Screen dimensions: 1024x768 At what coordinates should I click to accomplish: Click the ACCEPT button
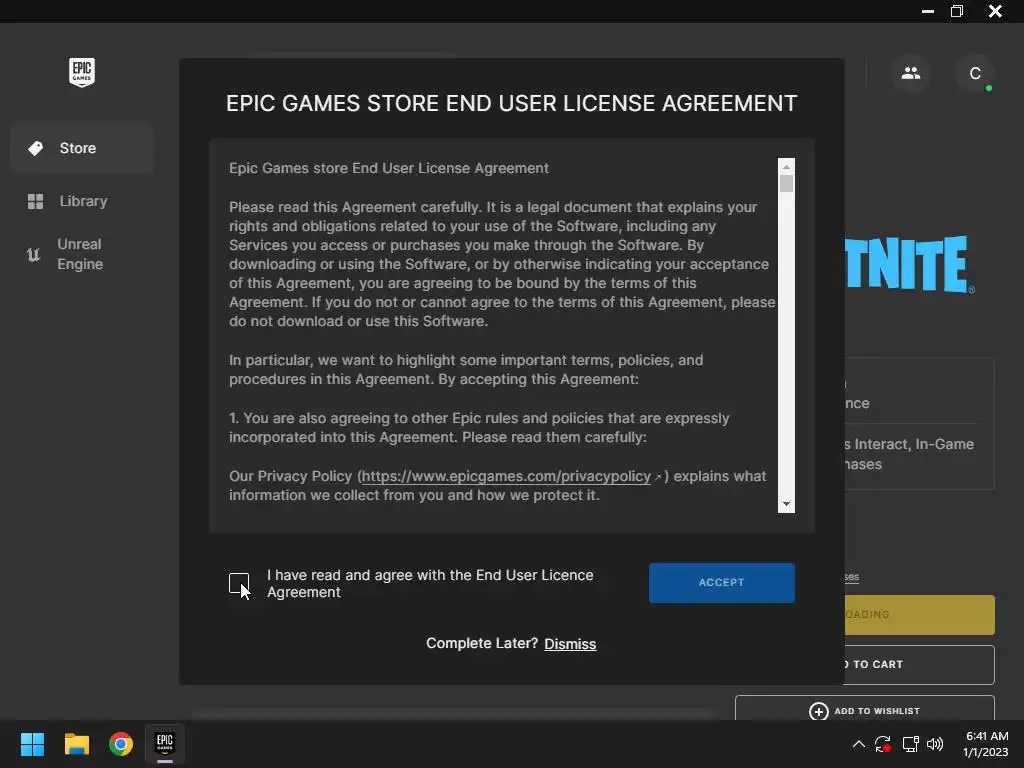pyautogui.click(x=722, y=583)
